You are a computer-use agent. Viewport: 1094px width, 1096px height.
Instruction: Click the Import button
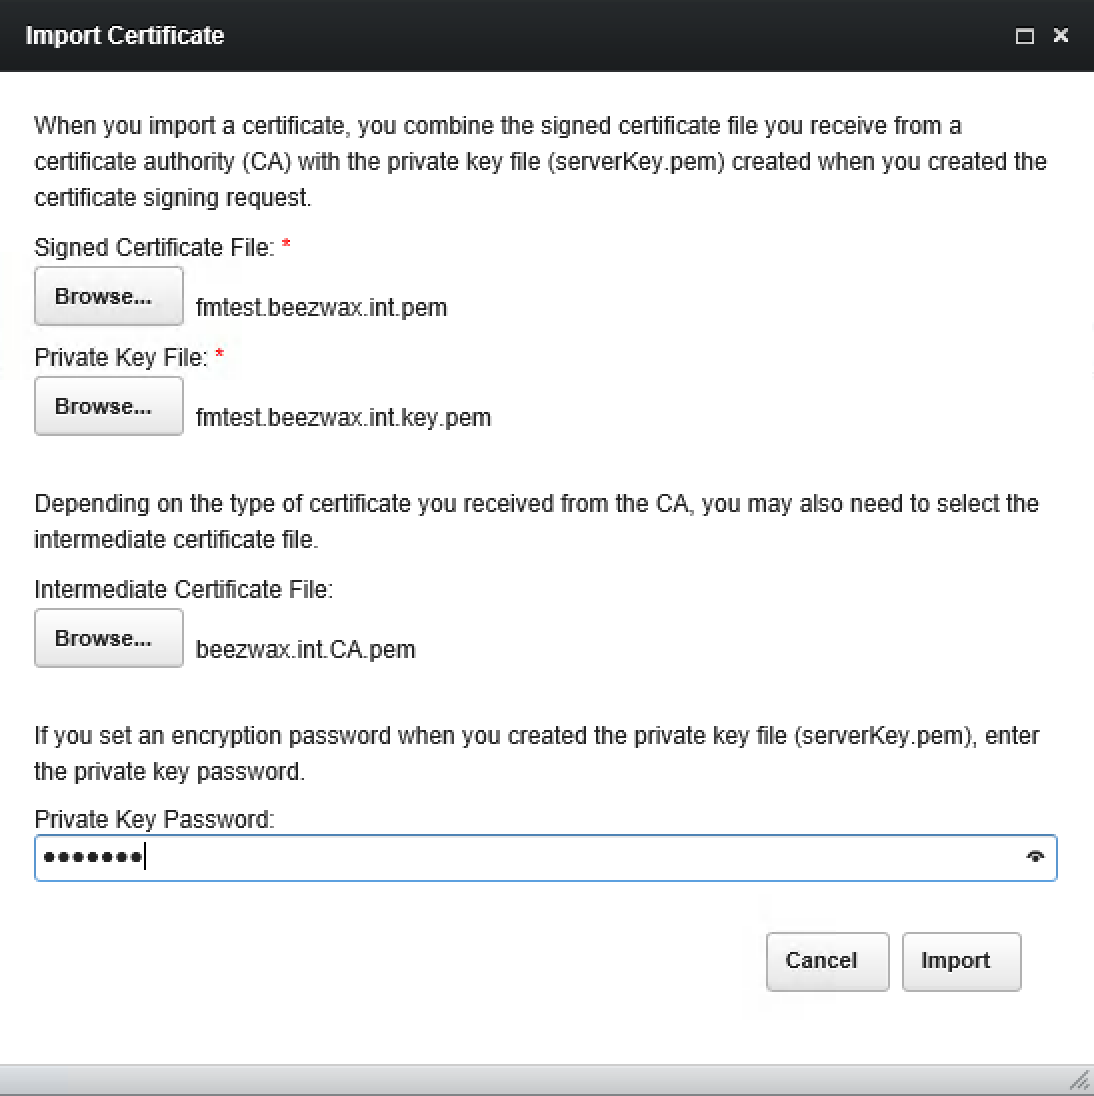pyautogui.click(x=959, y=961)
